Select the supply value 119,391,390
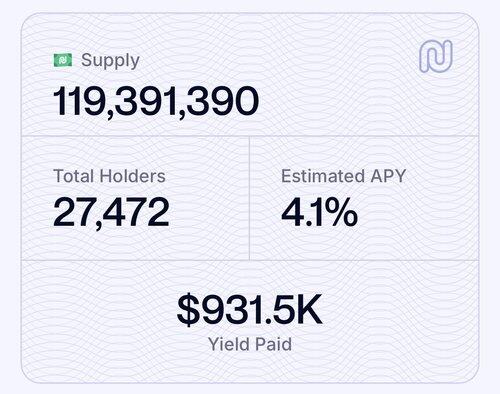Image resolution: width=500 pixels, height=394 pixels. pyautogui.click(x=156, y=101)
